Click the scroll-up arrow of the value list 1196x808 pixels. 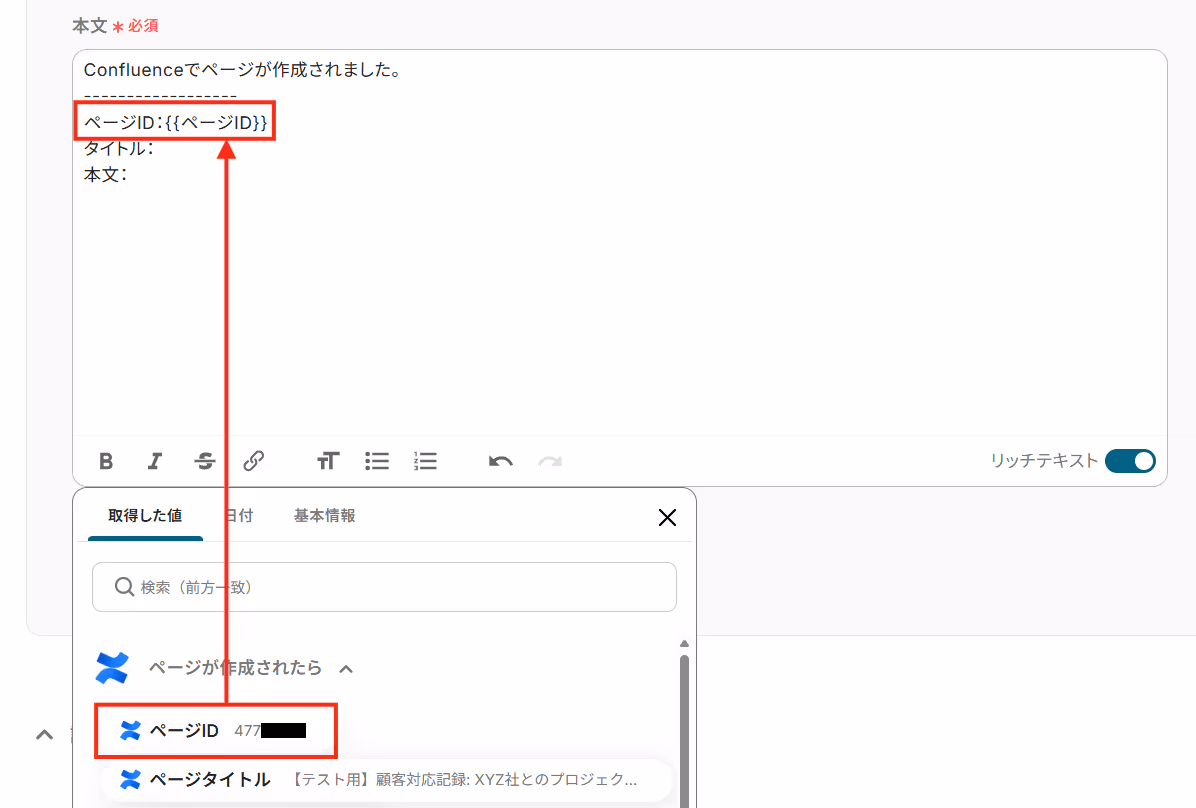click(684, 644)
